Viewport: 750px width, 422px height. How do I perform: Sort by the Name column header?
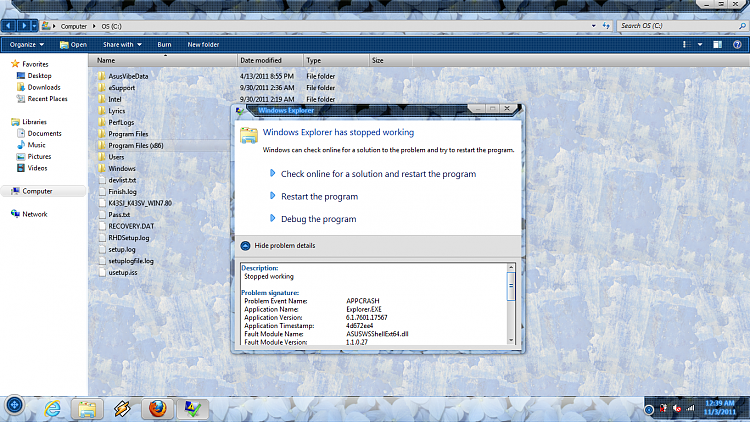pyautogui.click(x=163, y=60)
